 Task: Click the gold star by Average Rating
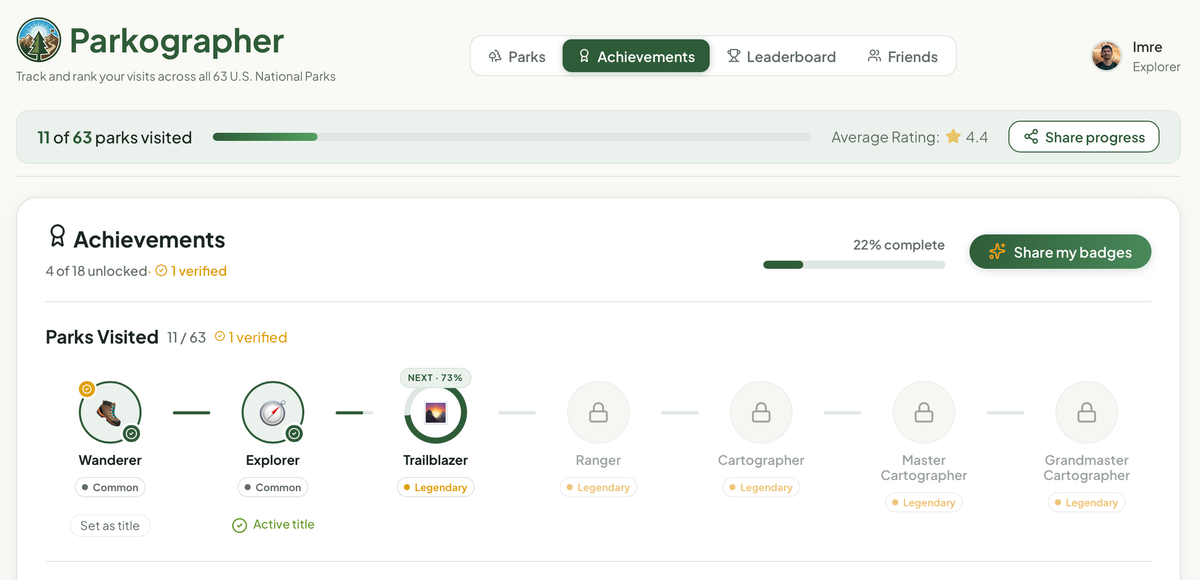(x=953, y=137)
